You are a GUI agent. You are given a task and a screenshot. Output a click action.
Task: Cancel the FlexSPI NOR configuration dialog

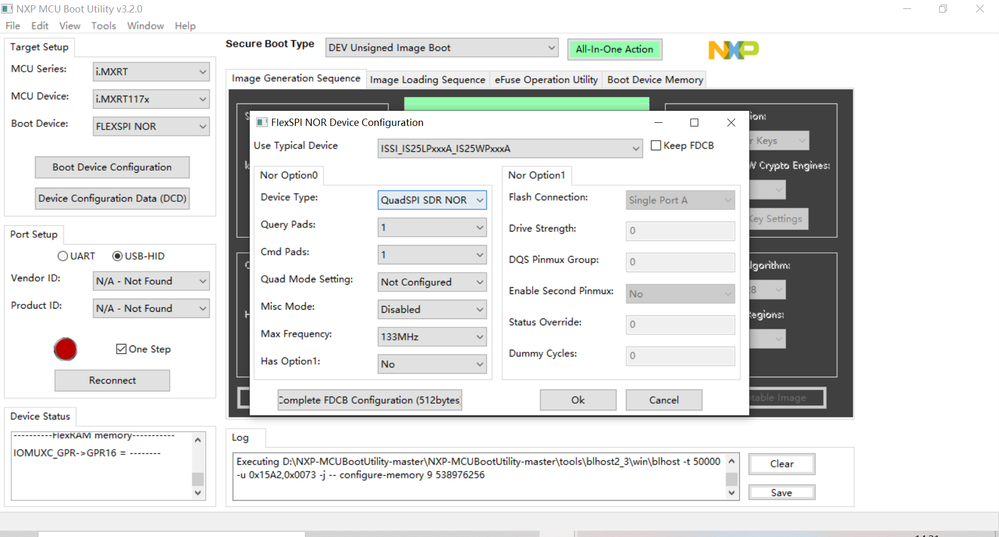coord(664,400)
